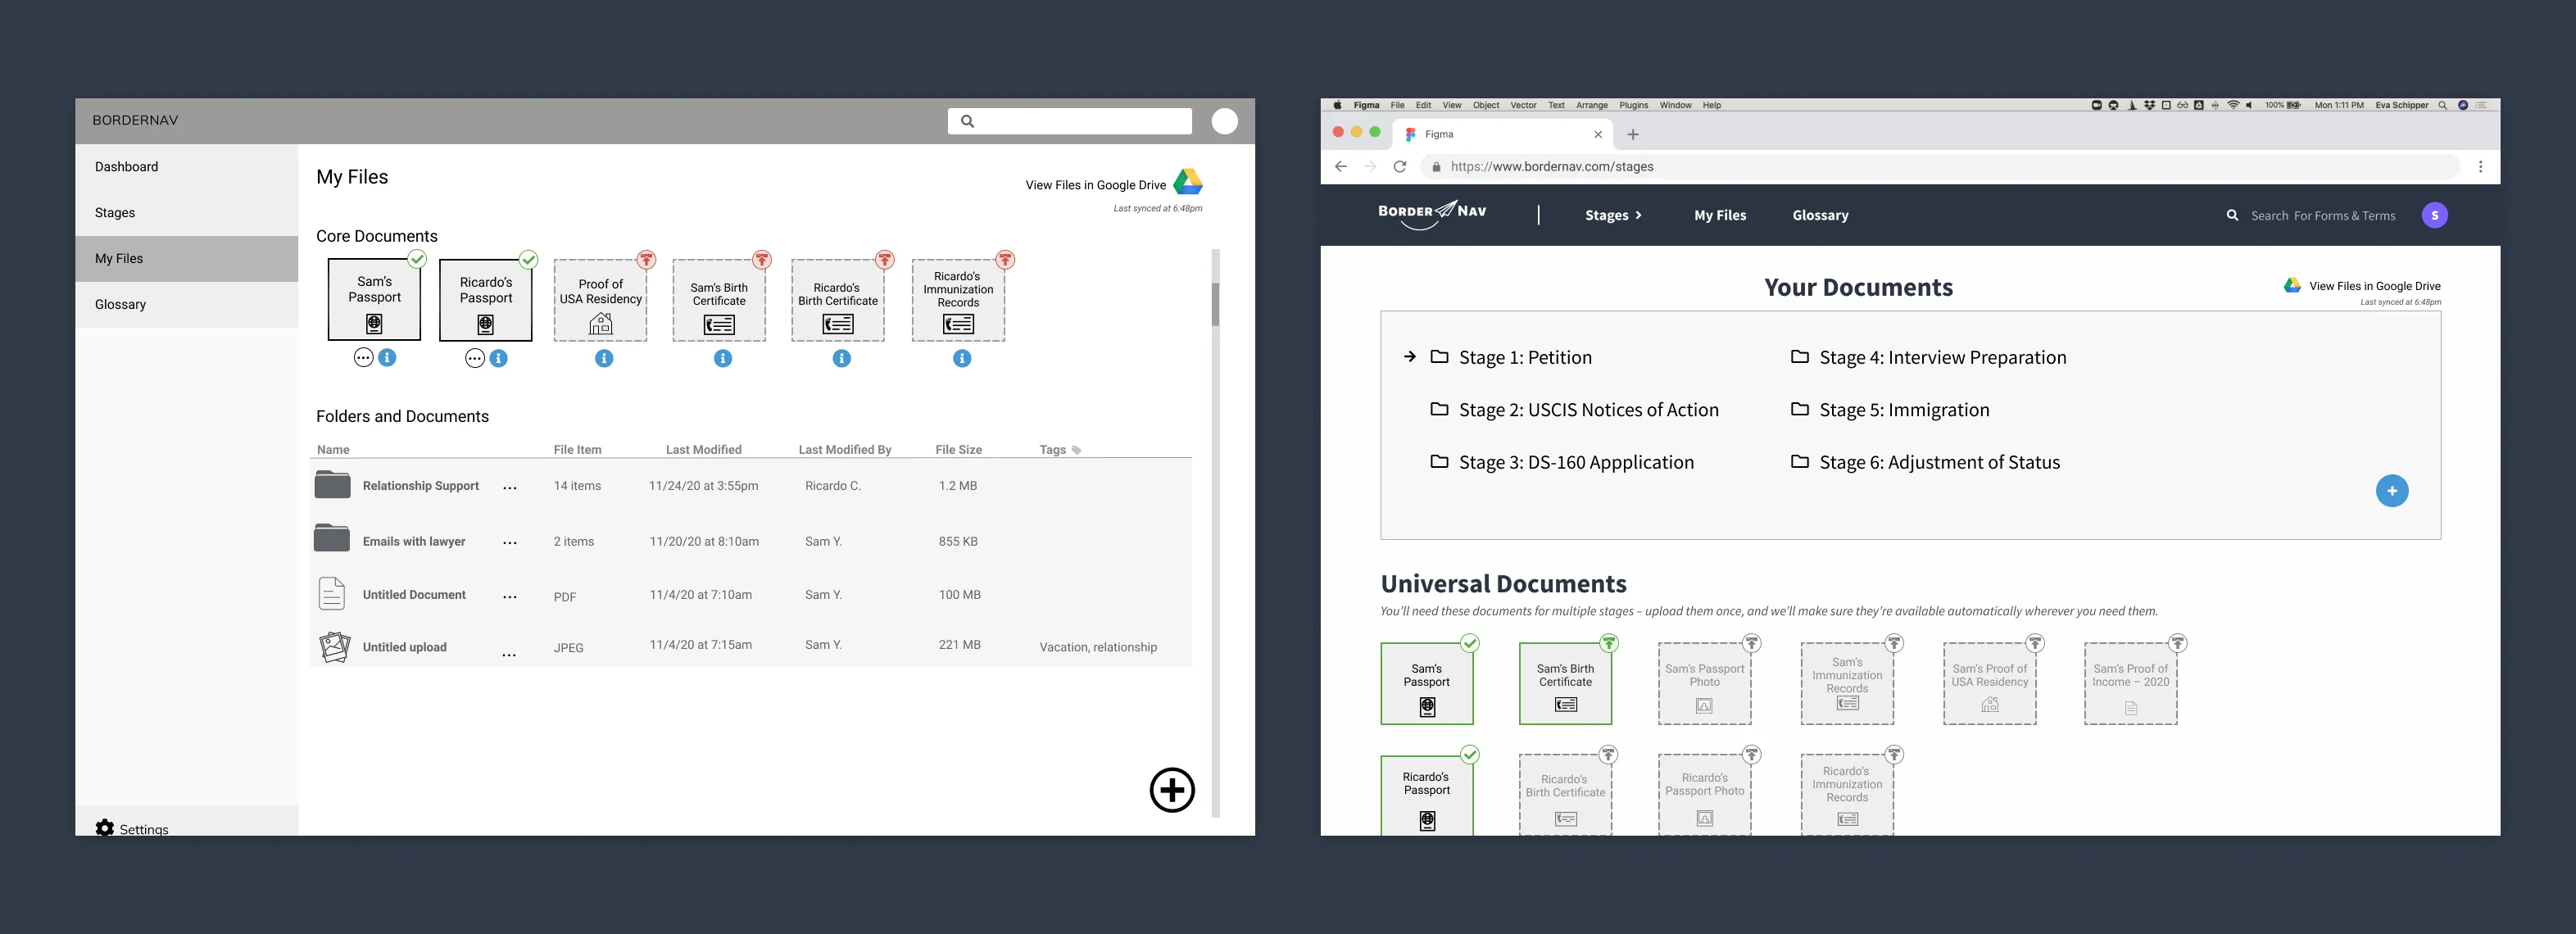2576x934 pixels.
Task: Open Arrange menu in Figma menu bar
Action: (x=1592, y=105)
